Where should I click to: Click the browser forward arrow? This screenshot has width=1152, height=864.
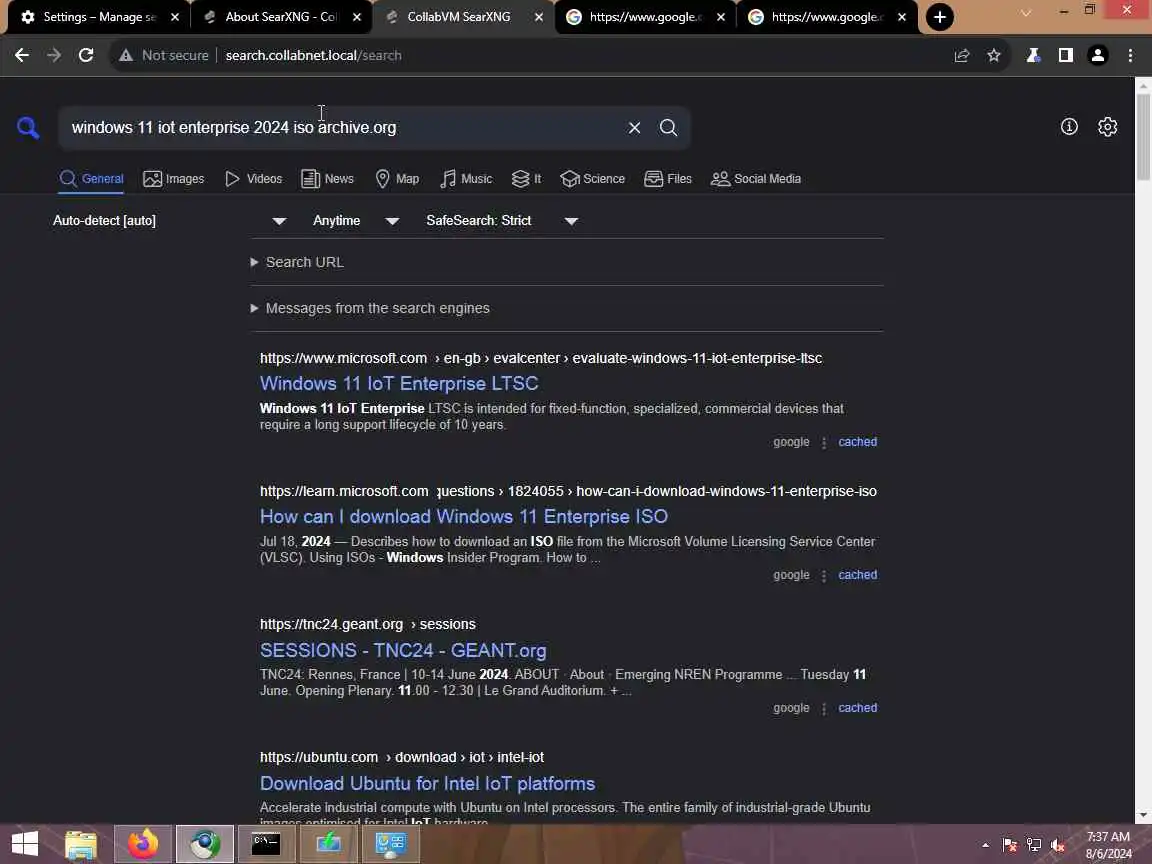click(x=54, y=55)
